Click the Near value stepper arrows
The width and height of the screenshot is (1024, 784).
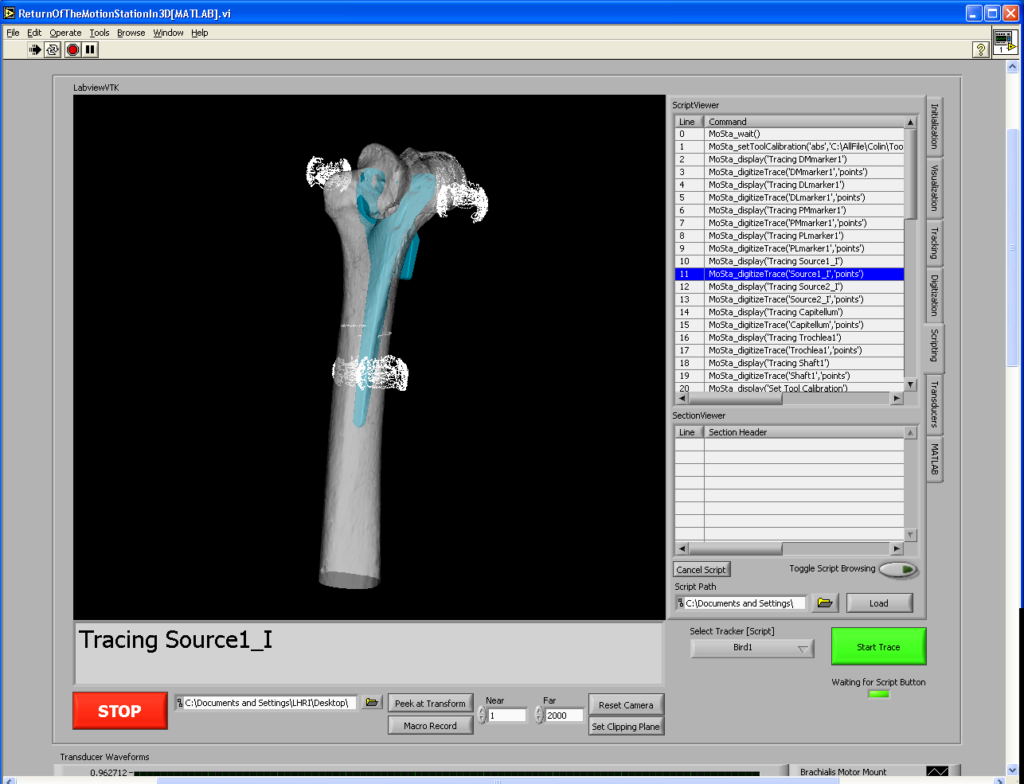tap(482, 715)
